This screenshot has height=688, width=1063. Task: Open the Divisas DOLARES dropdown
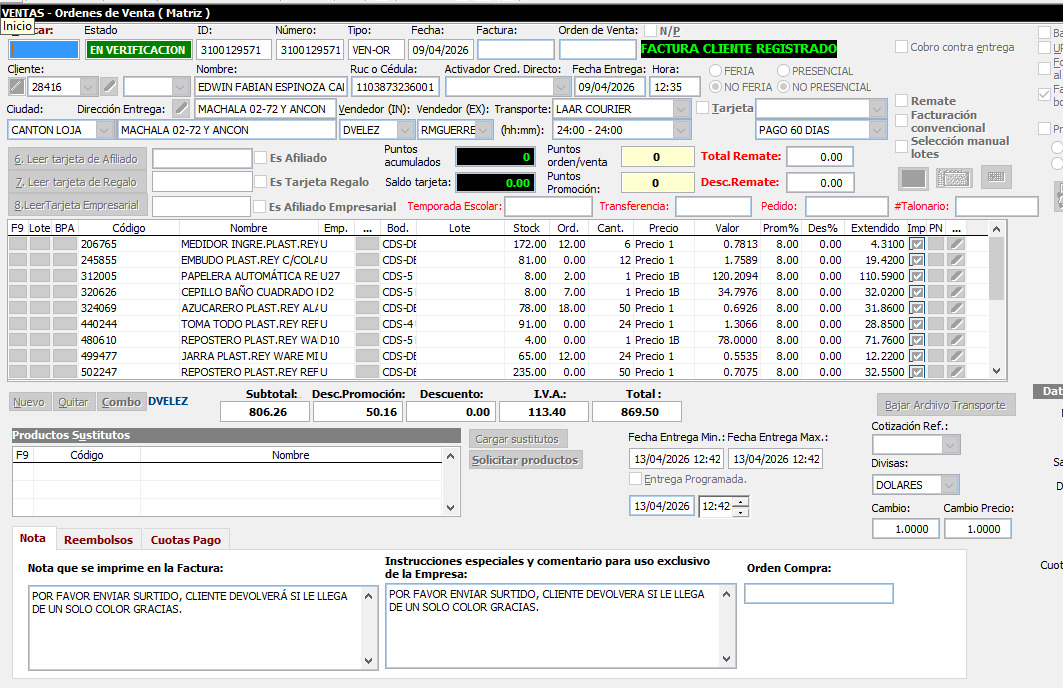(x=948, y=485)
